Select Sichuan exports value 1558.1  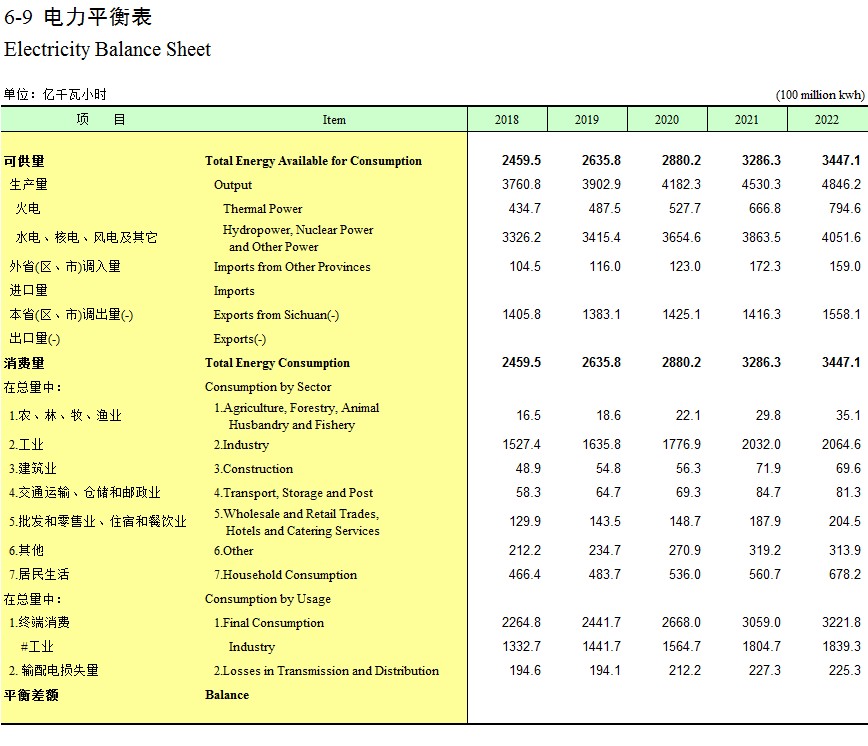(841, 314)
